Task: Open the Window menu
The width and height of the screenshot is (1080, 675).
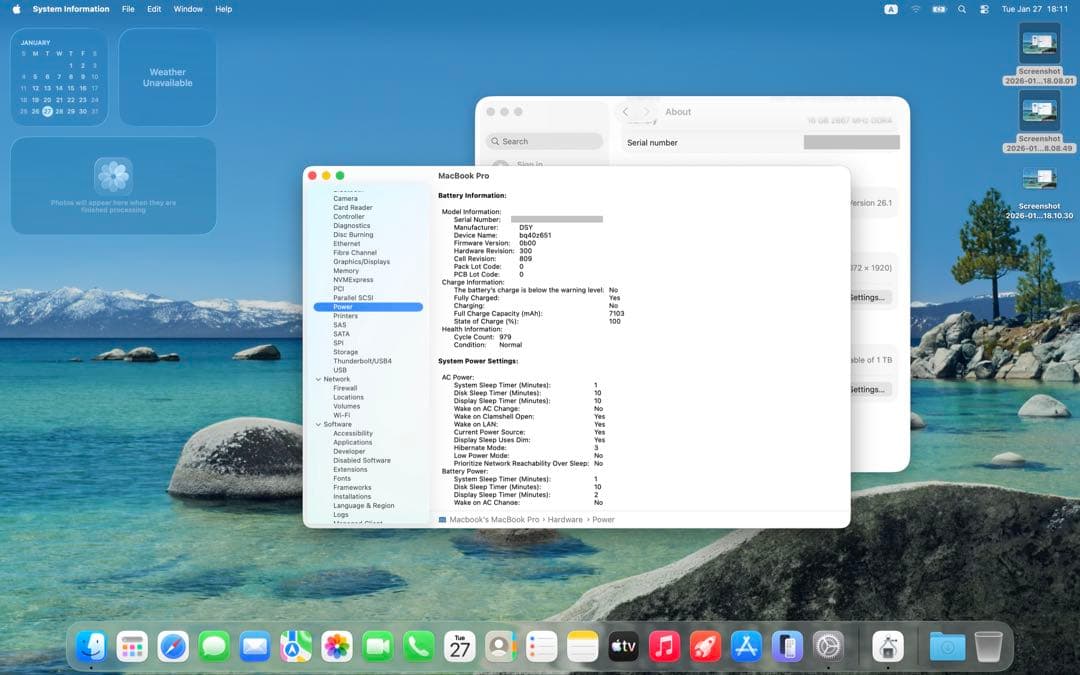Action: click(x=187, y=9)
